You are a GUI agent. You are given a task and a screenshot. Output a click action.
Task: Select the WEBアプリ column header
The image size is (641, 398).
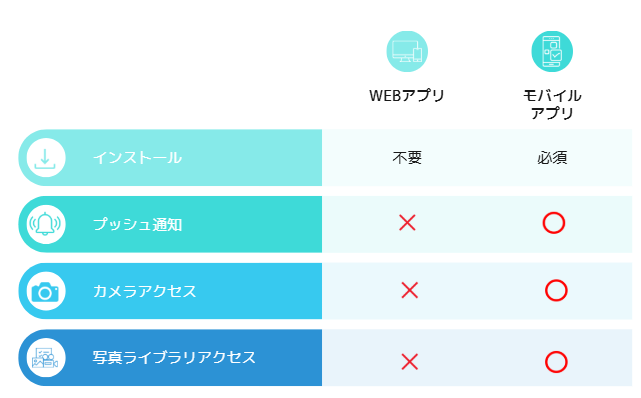point(407,96)
